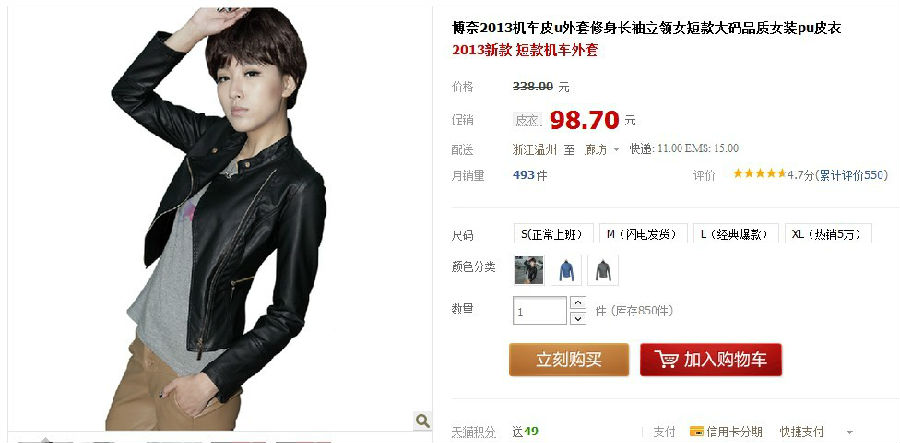Open the 累计评价550 reviews link
This screenshot has height=443, width=900.
point(852,175)
